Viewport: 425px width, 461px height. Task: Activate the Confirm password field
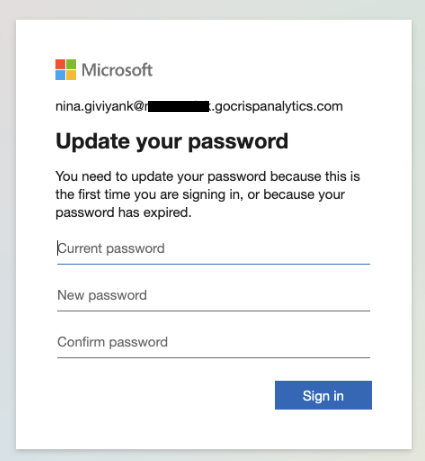point(213,342)
